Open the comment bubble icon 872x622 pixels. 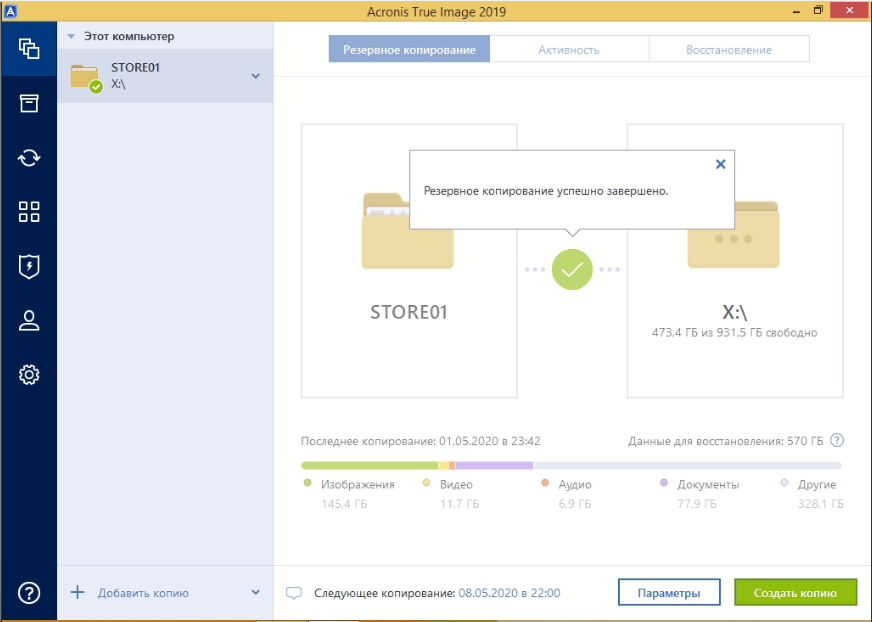point(294,593)
